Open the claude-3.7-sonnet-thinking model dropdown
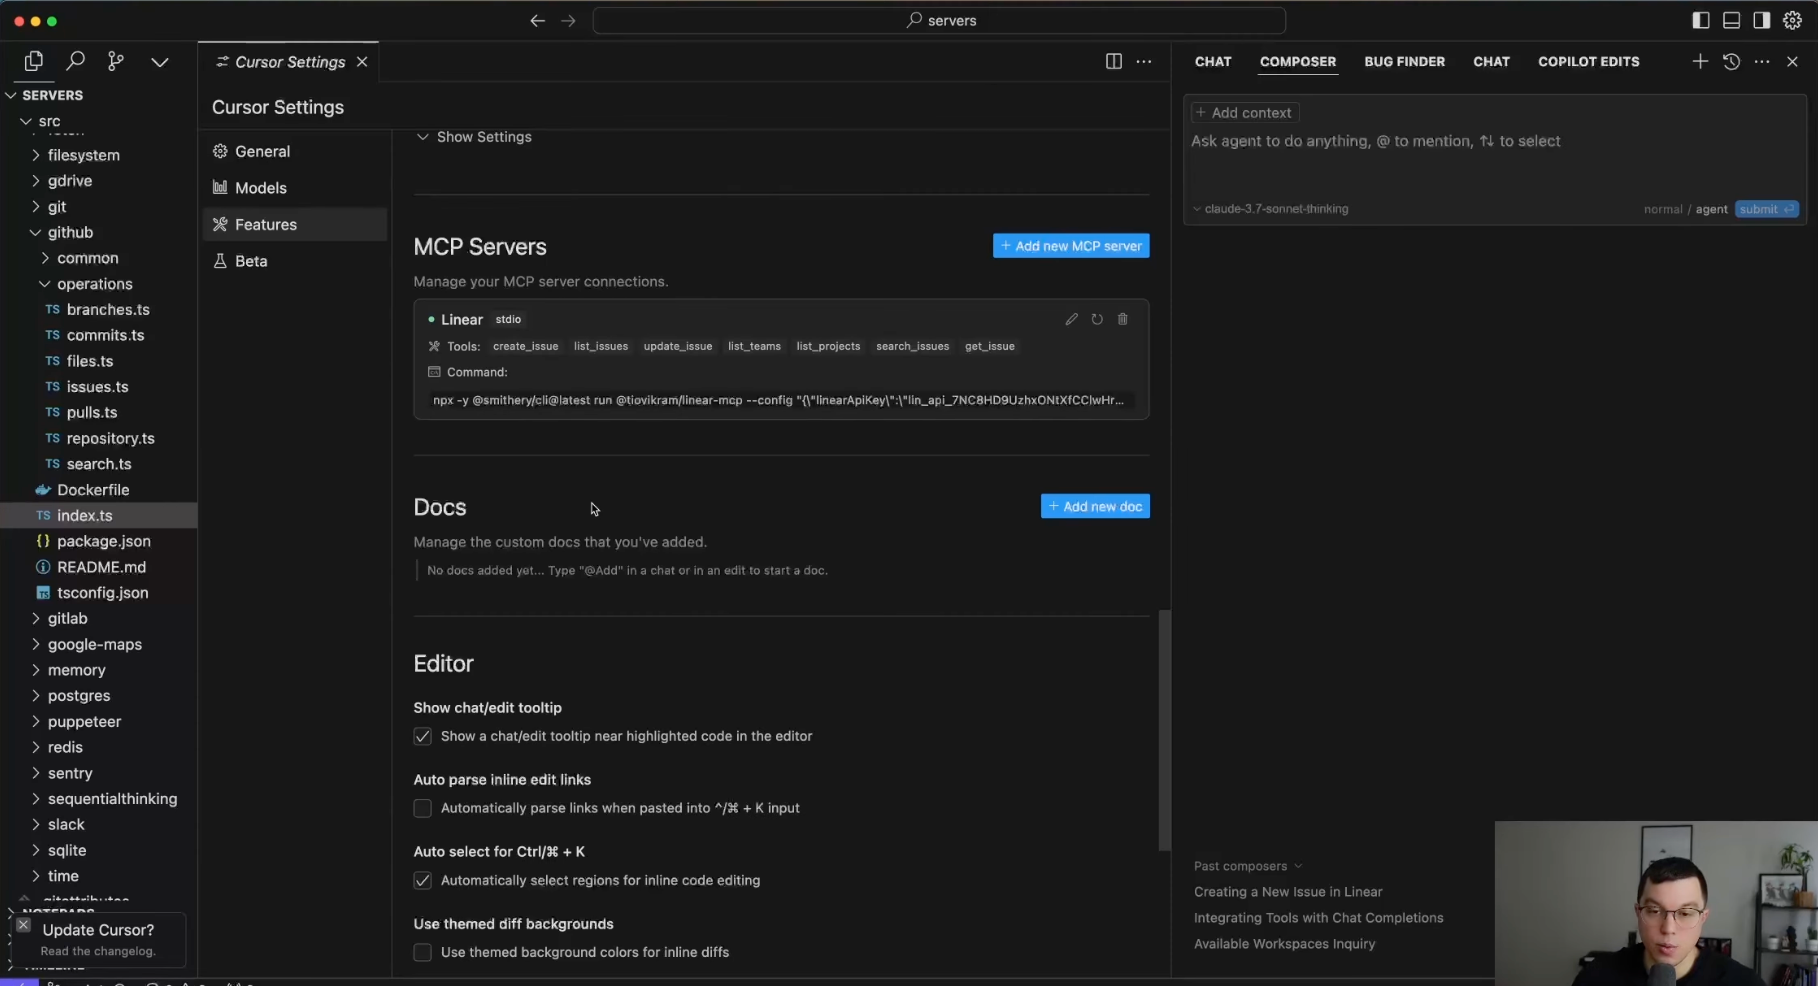Image resolution: width=1818 pixels, height=986 pixels. 1270,209
